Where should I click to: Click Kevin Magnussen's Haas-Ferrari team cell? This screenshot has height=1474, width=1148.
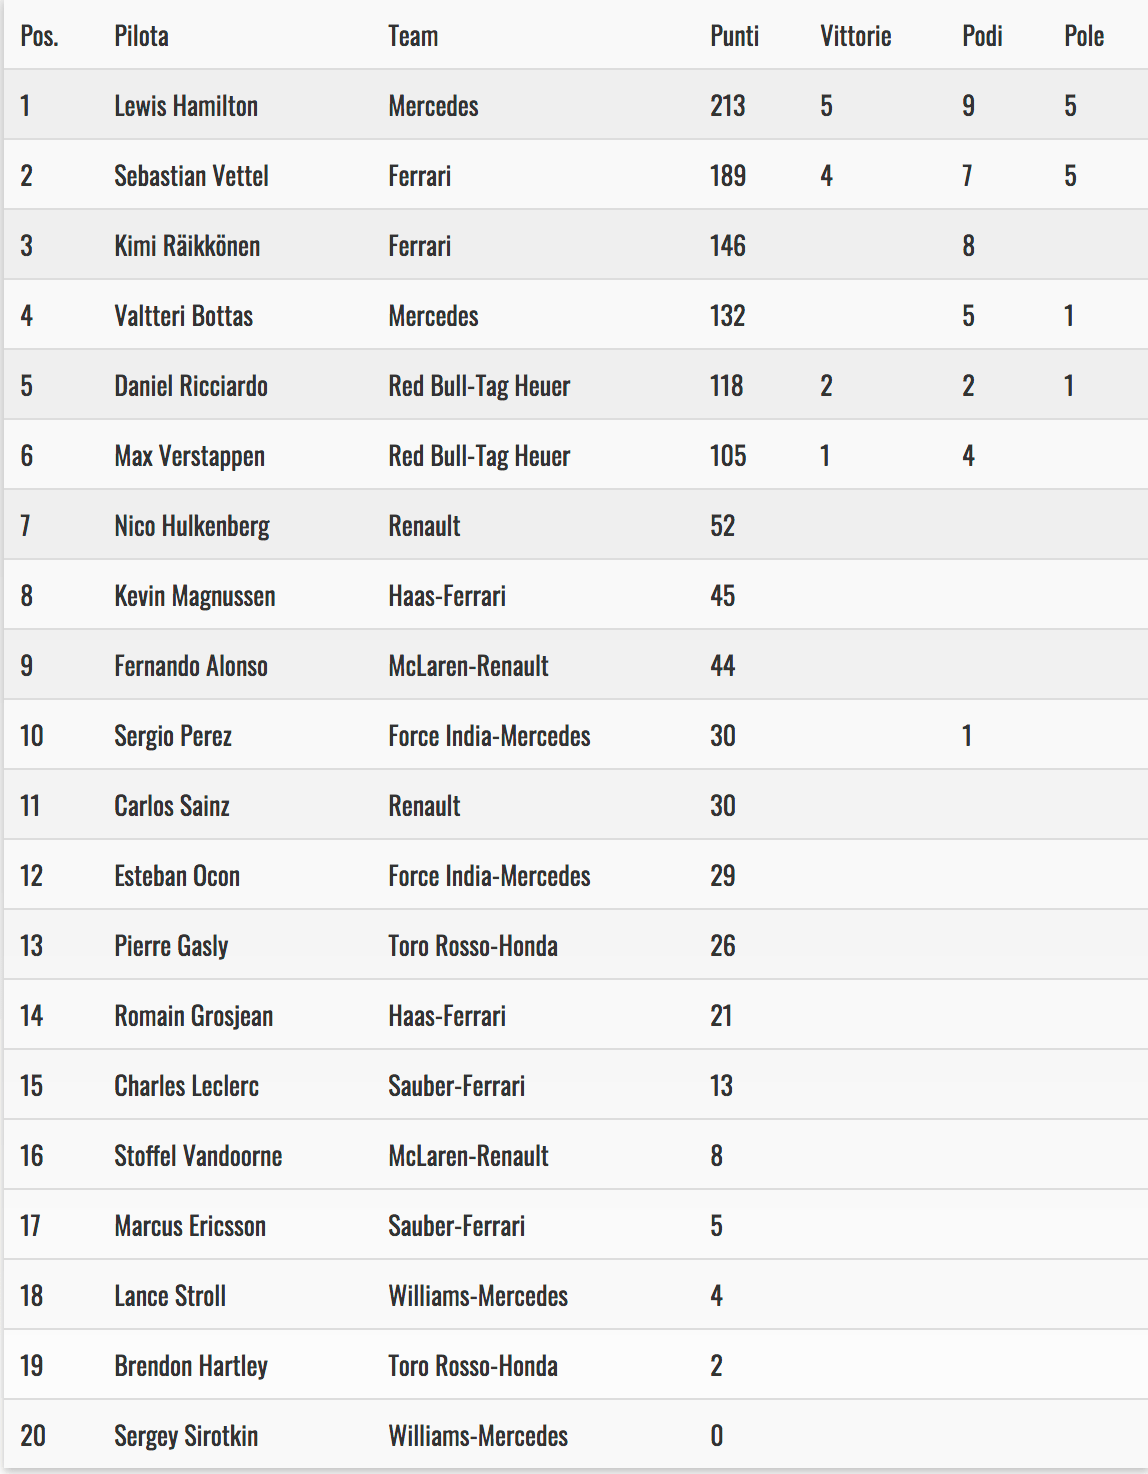(x=447, y=596)
